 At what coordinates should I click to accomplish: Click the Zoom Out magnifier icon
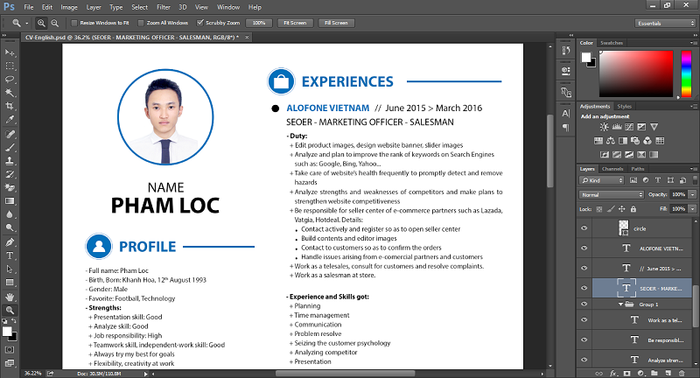(54, 23)
